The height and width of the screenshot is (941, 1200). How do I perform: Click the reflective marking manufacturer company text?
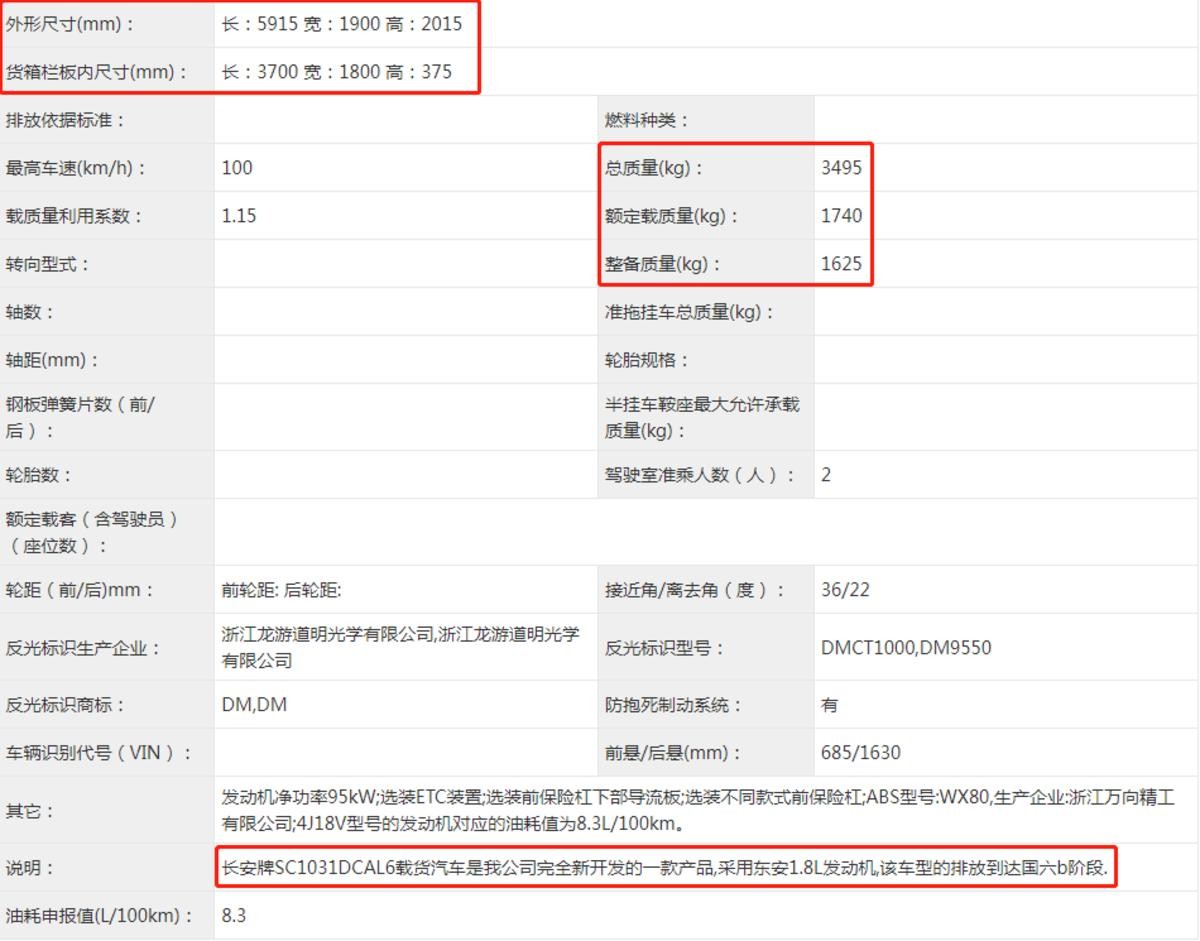pos(400,647)
